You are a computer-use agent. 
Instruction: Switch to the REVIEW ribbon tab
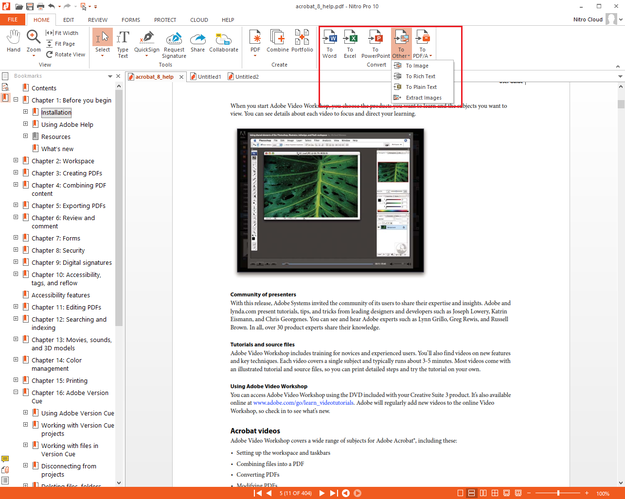coord(98,20)
